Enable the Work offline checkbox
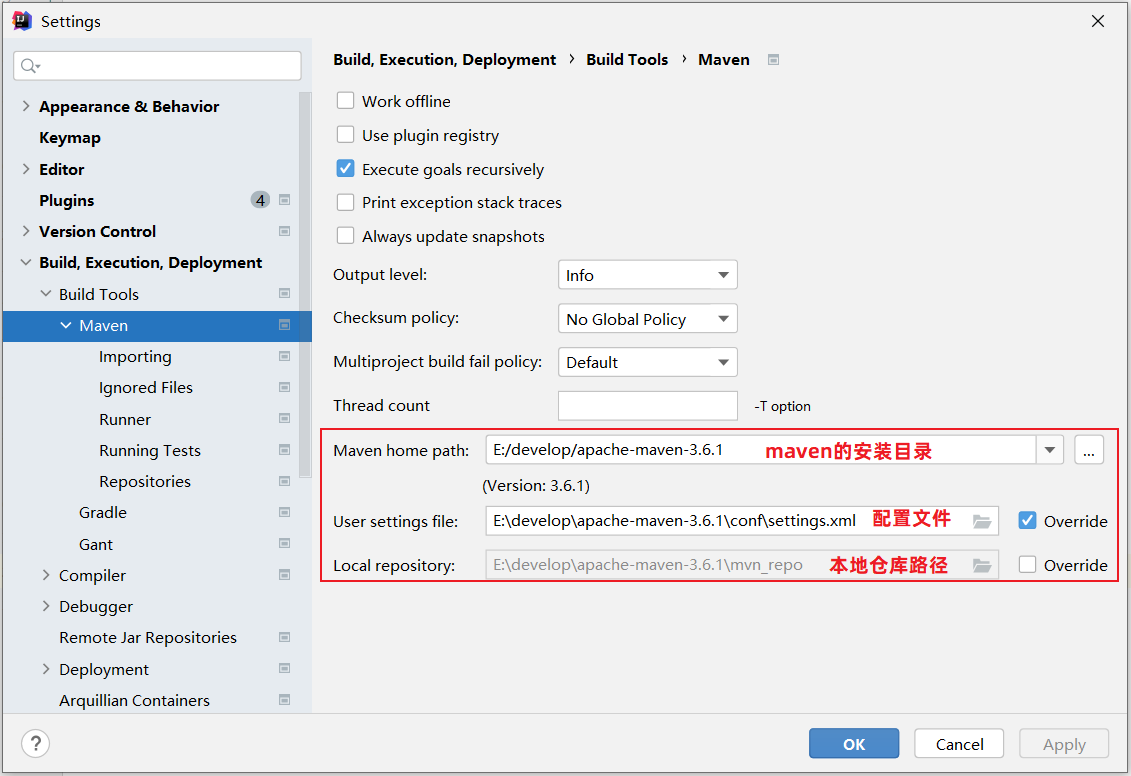The image size is (1131, 776). (346, 101)
